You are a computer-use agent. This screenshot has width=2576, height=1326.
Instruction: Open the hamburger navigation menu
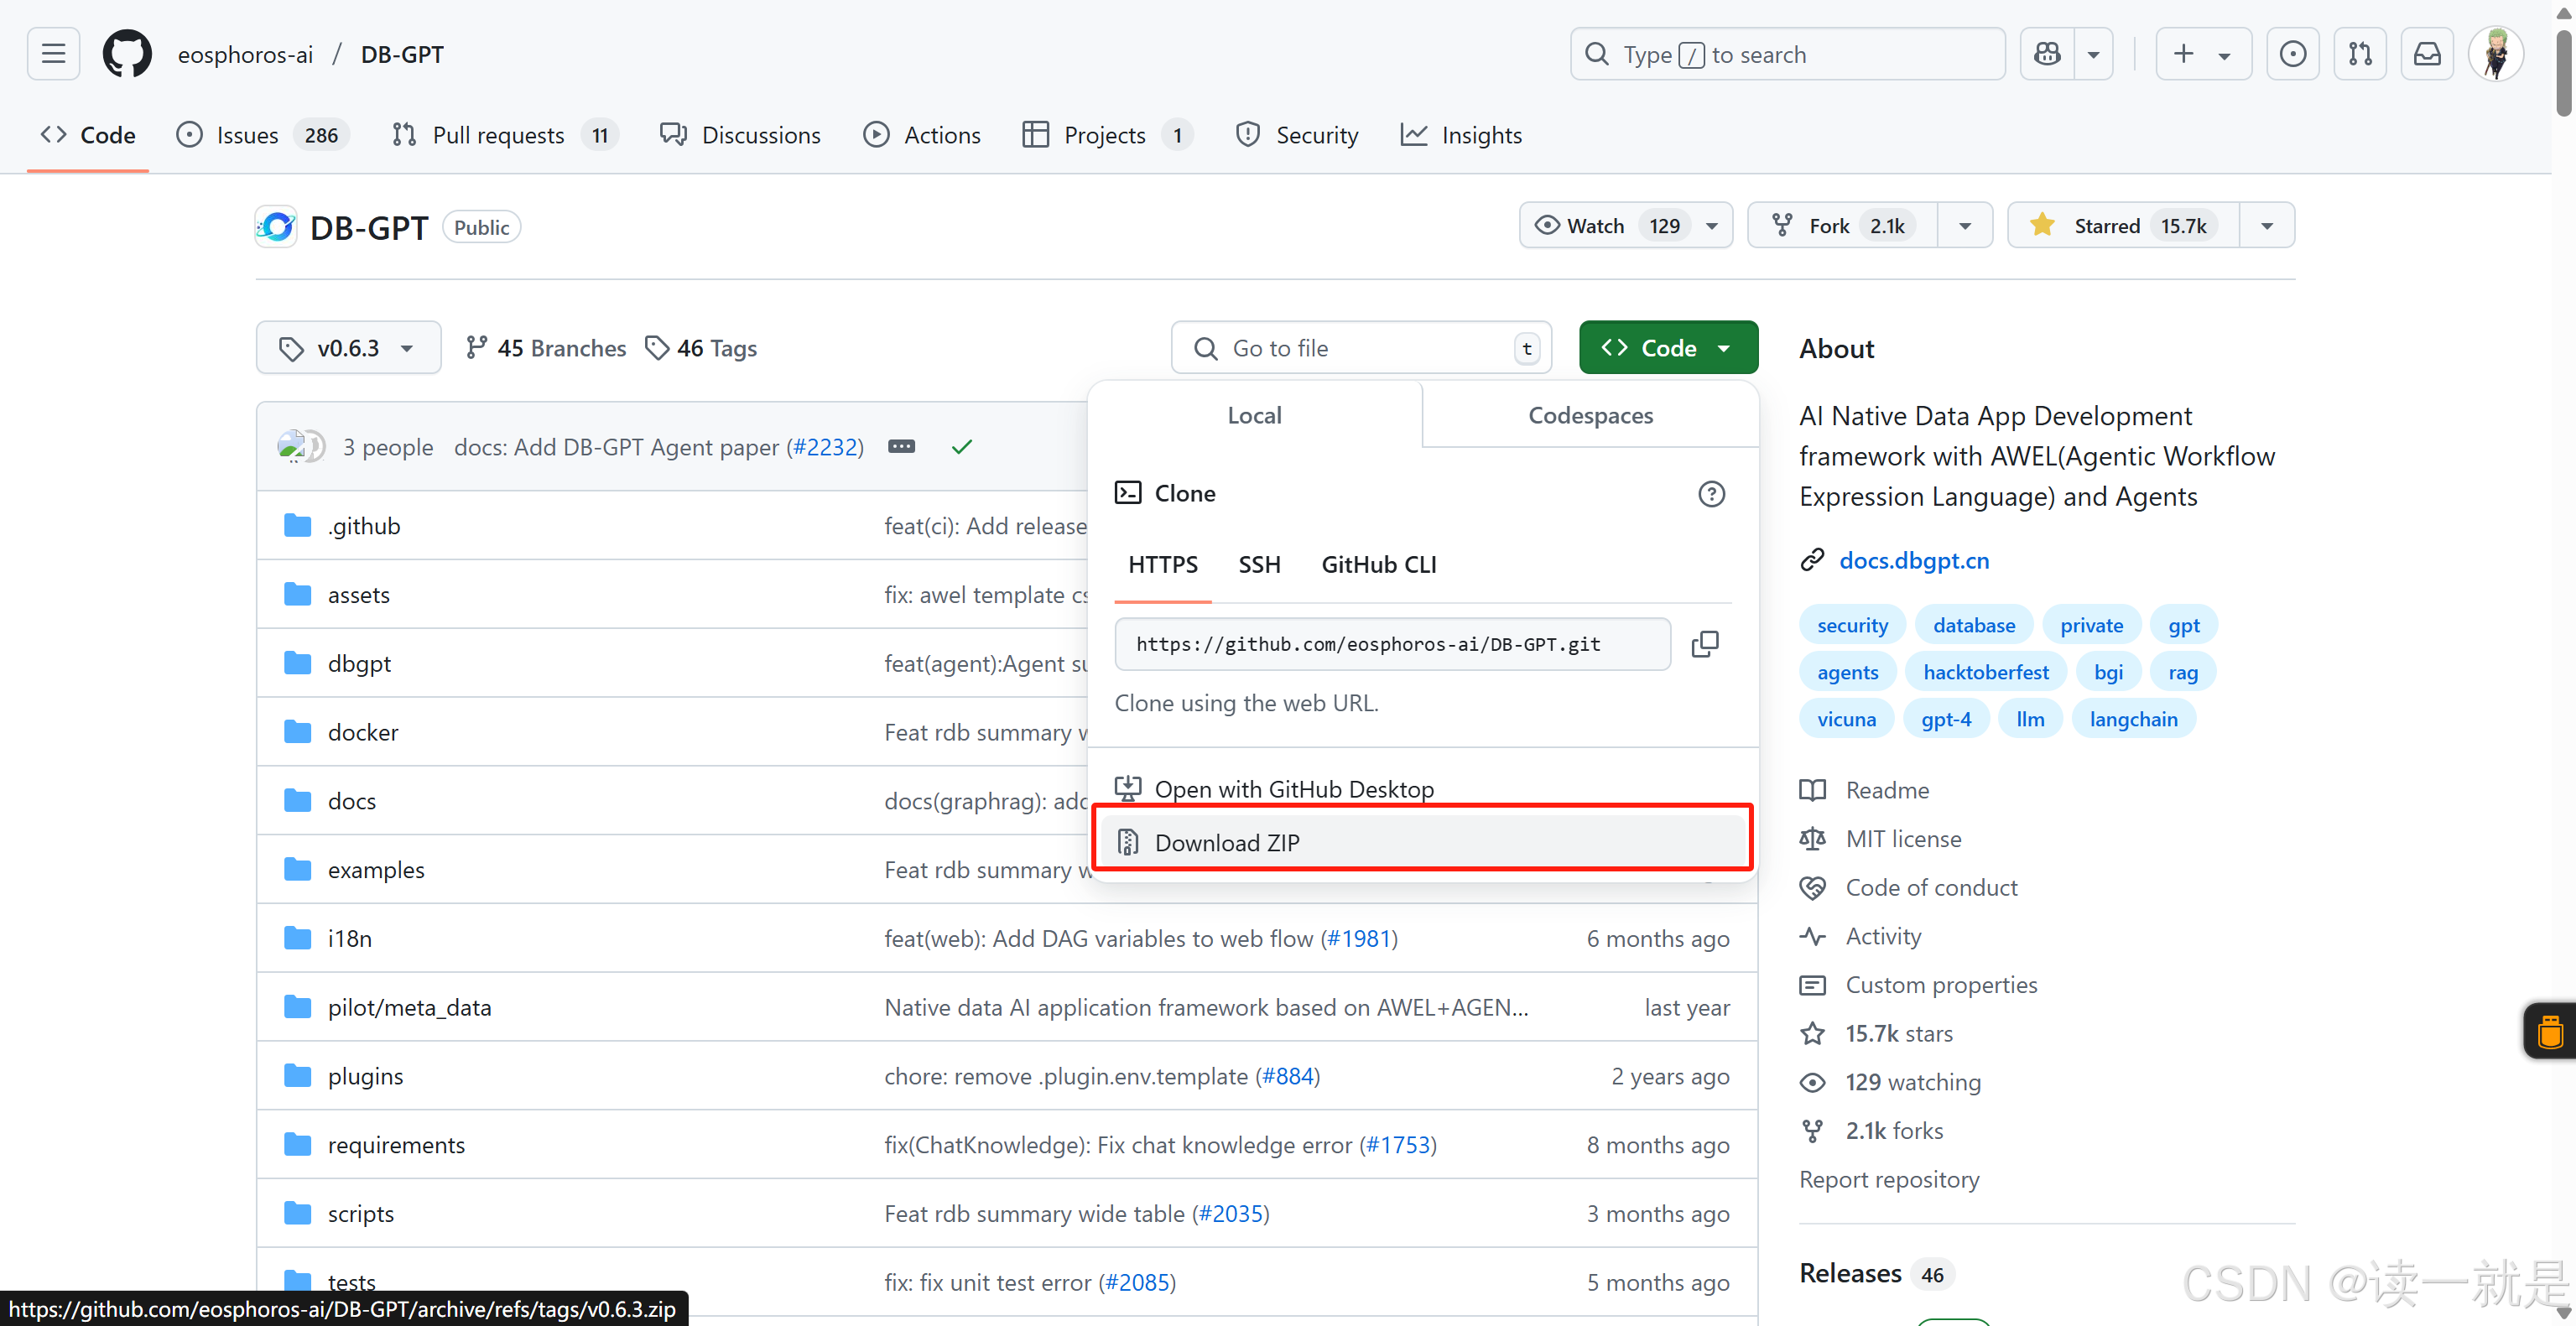coord(53,54)
